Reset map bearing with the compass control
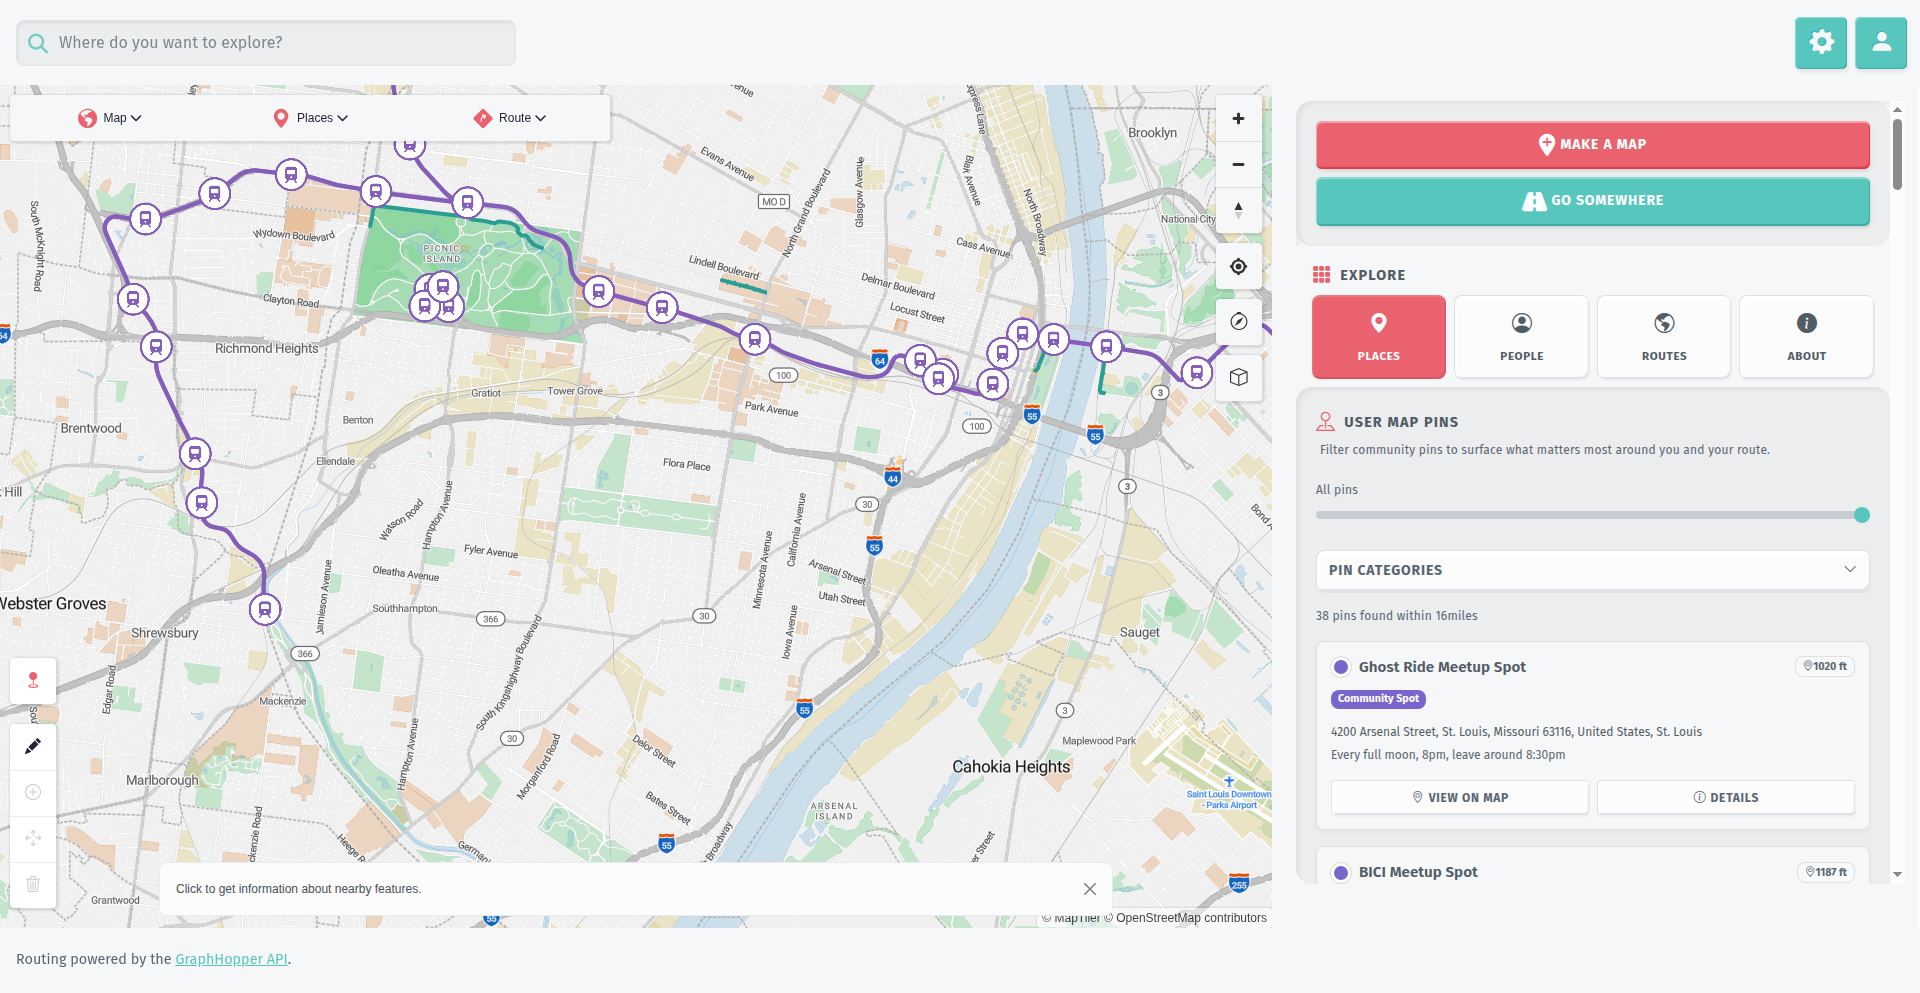The height and width of the screenshot is (993, 1920). coord(1238,322)
